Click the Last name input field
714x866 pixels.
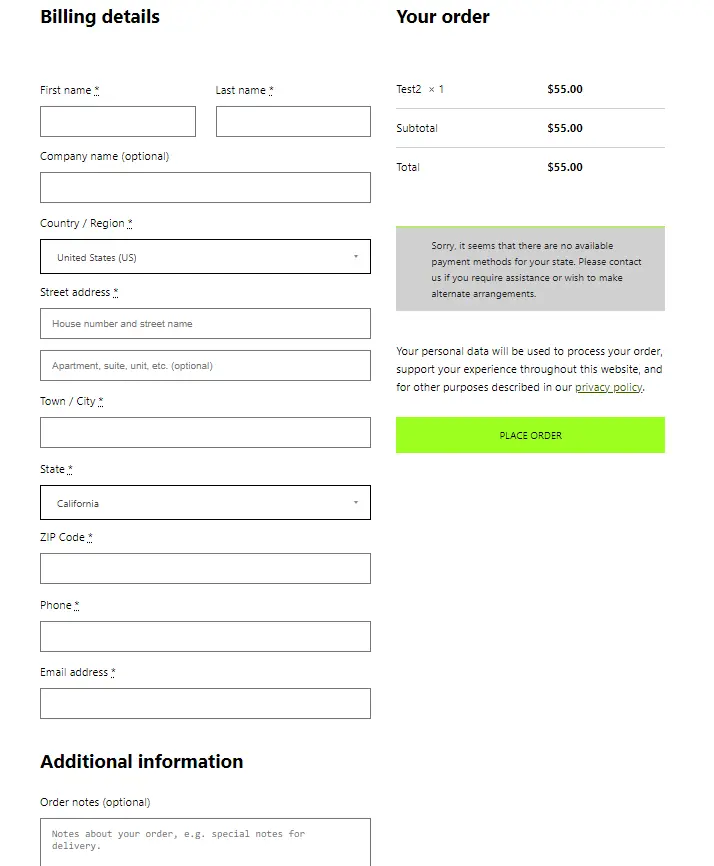click(292, 121)
